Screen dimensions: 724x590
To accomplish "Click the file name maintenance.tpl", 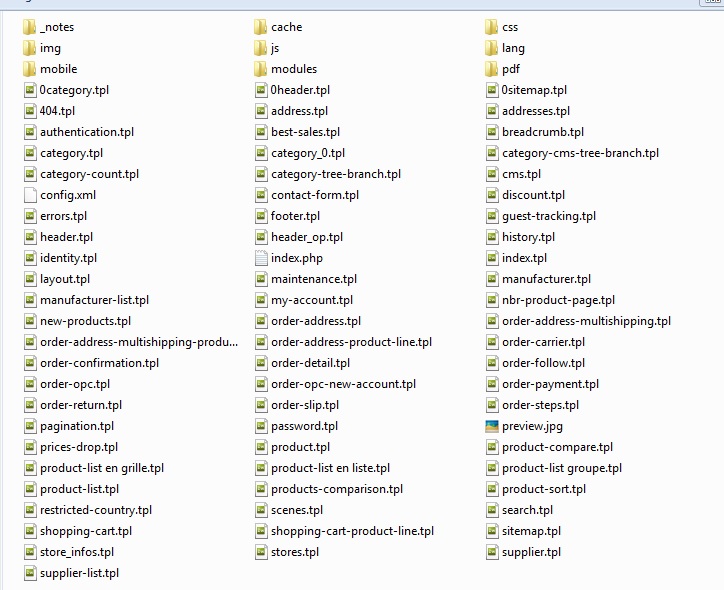I will (314, 279).
